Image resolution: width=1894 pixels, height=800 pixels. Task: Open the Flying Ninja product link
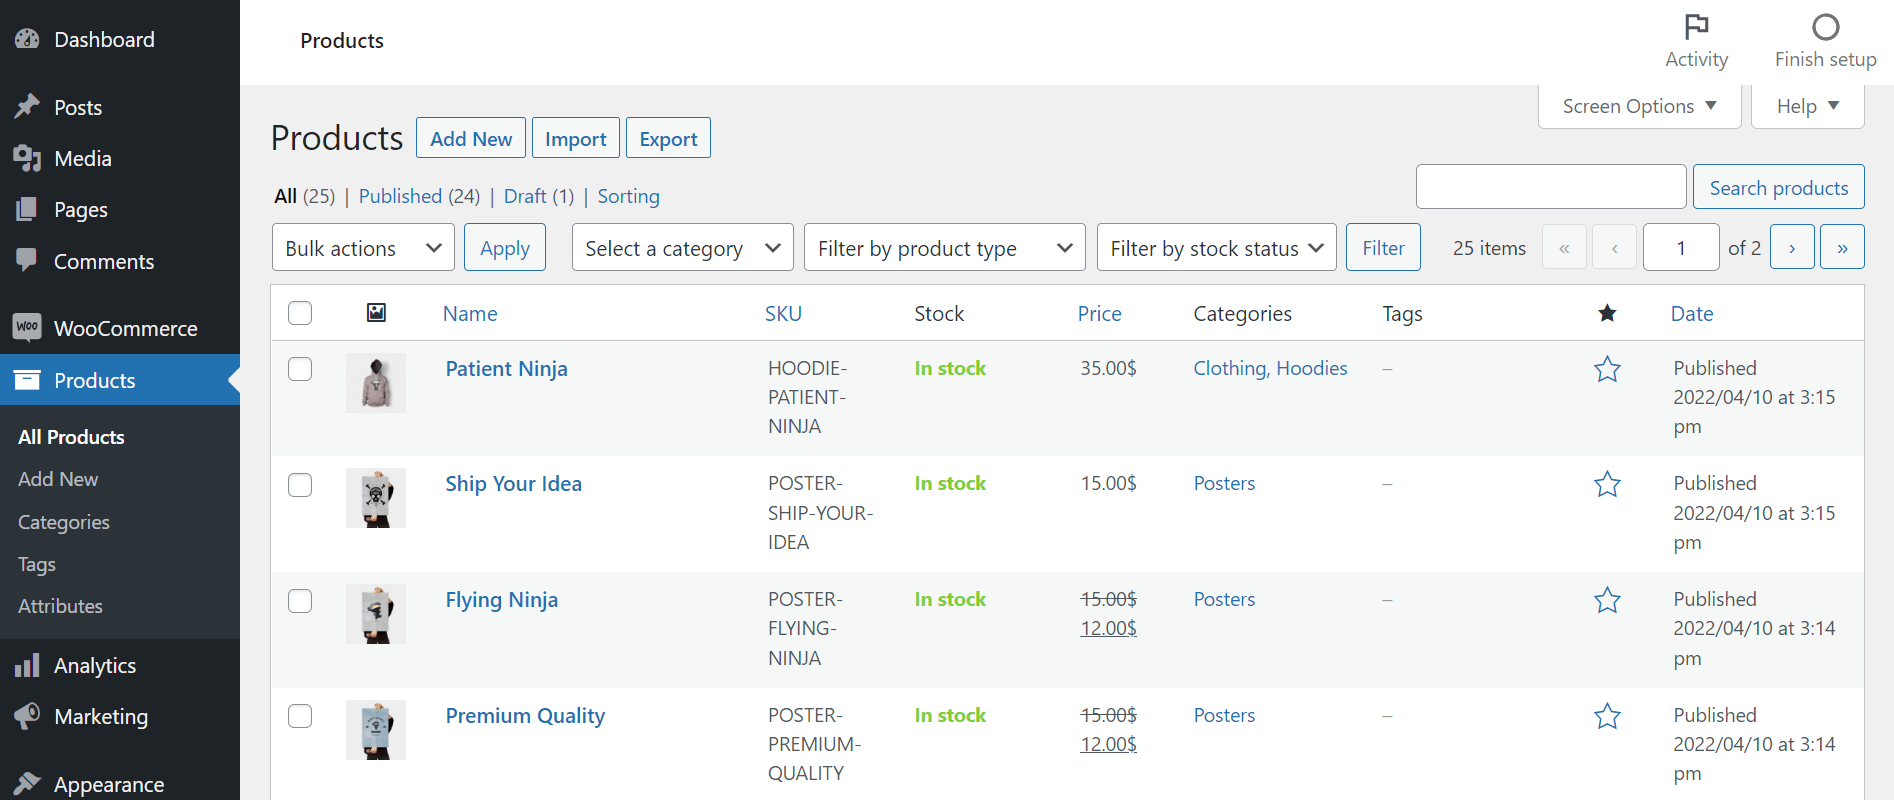pyautogui.click(x=501, y=600)
